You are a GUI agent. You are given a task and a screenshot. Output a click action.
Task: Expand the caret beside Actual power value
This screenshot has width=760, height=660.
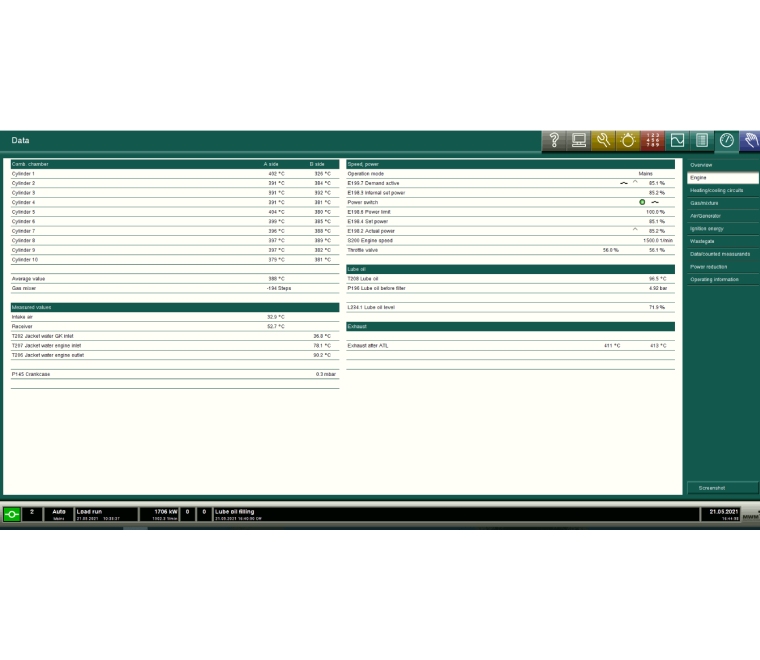tap(634, 230)
